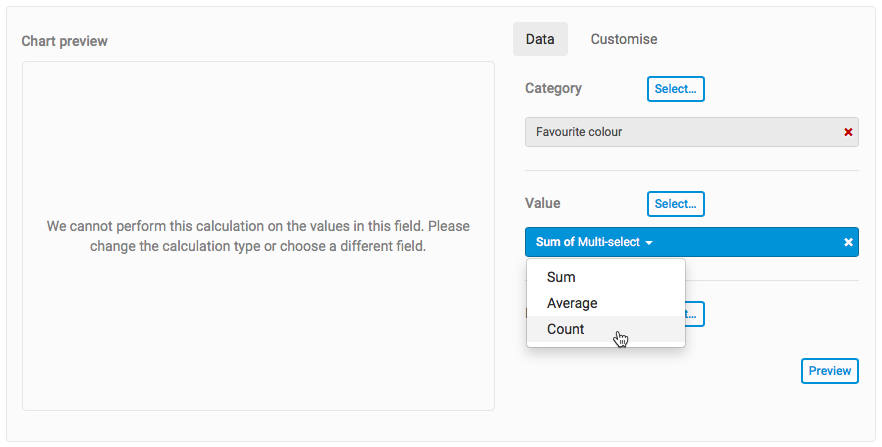Choose Sum from the calculation menu
Viewport: 882px width, 447px height.
(x=561, y=277)
